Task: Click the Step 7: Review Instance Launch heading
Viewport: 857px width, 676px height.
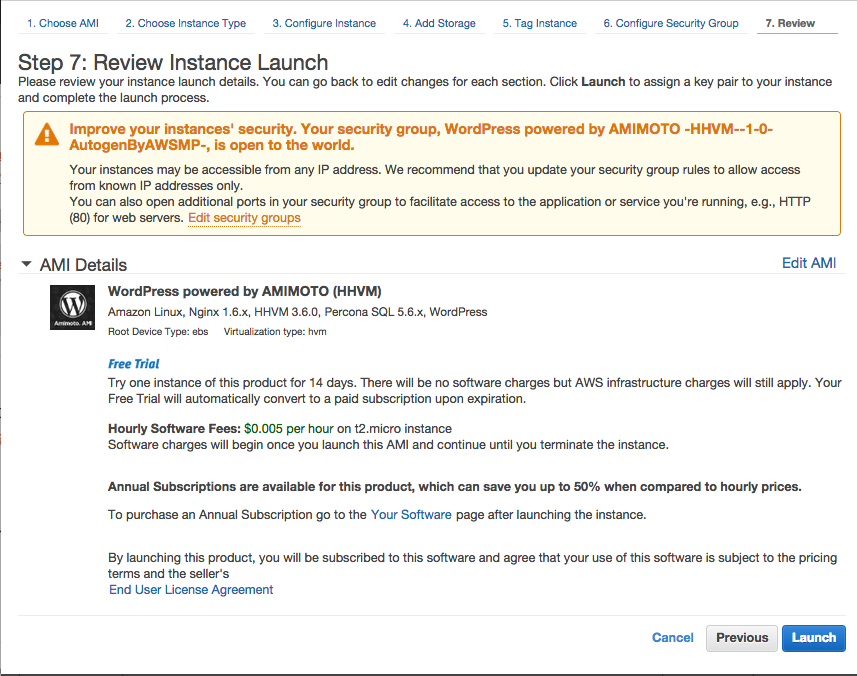Action: (173, 62)
